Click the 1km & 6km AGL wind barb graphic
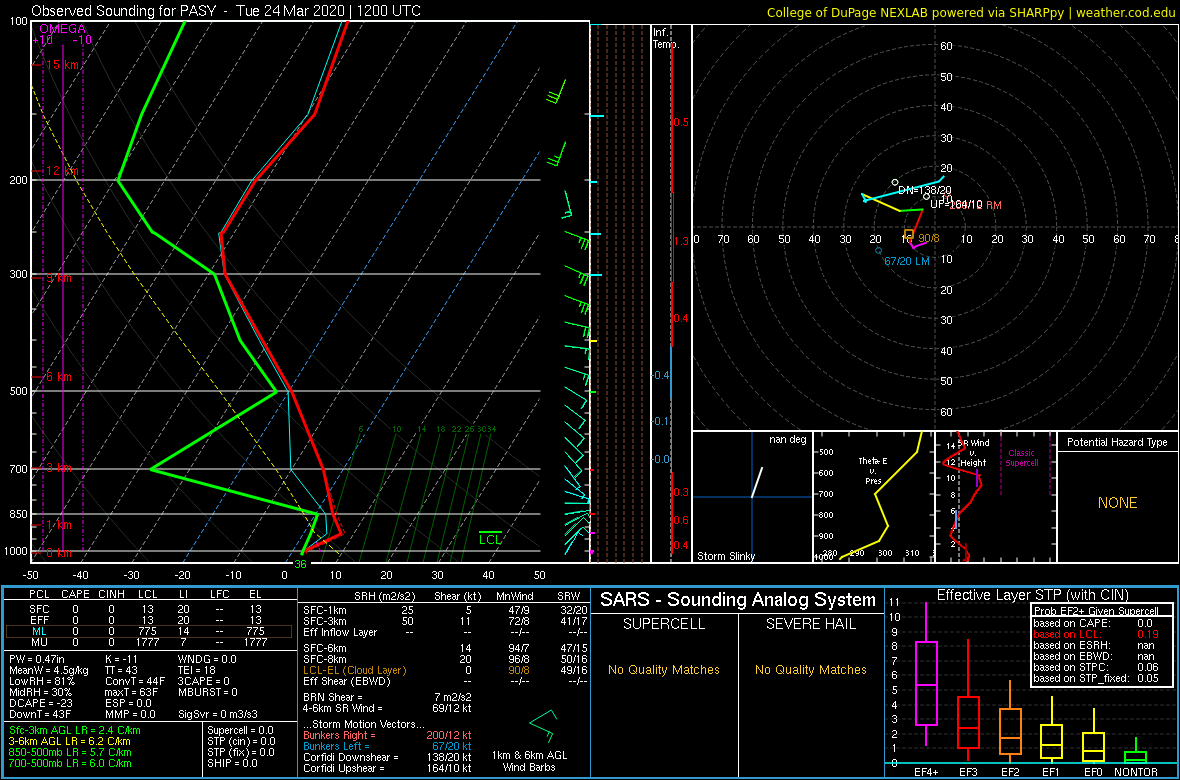Viewport: 1180px width, 780px height. coord(543,725)
